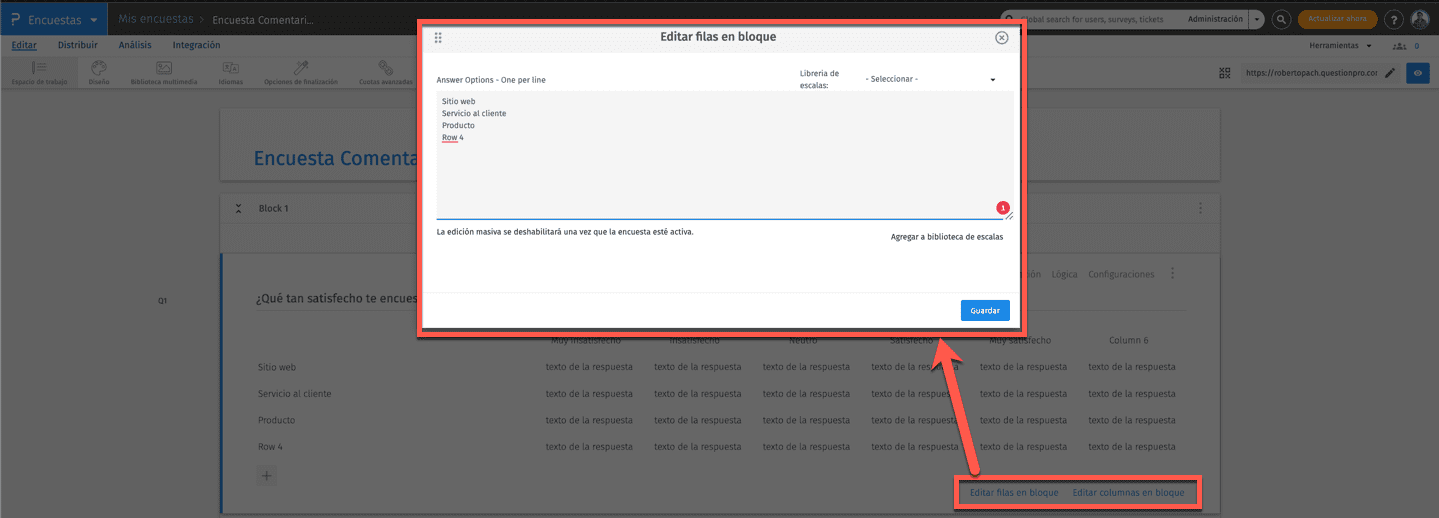Select Espacio de trabajo tool icon
The width and height of the screenshot is (1439, 518).
(39, 72)
